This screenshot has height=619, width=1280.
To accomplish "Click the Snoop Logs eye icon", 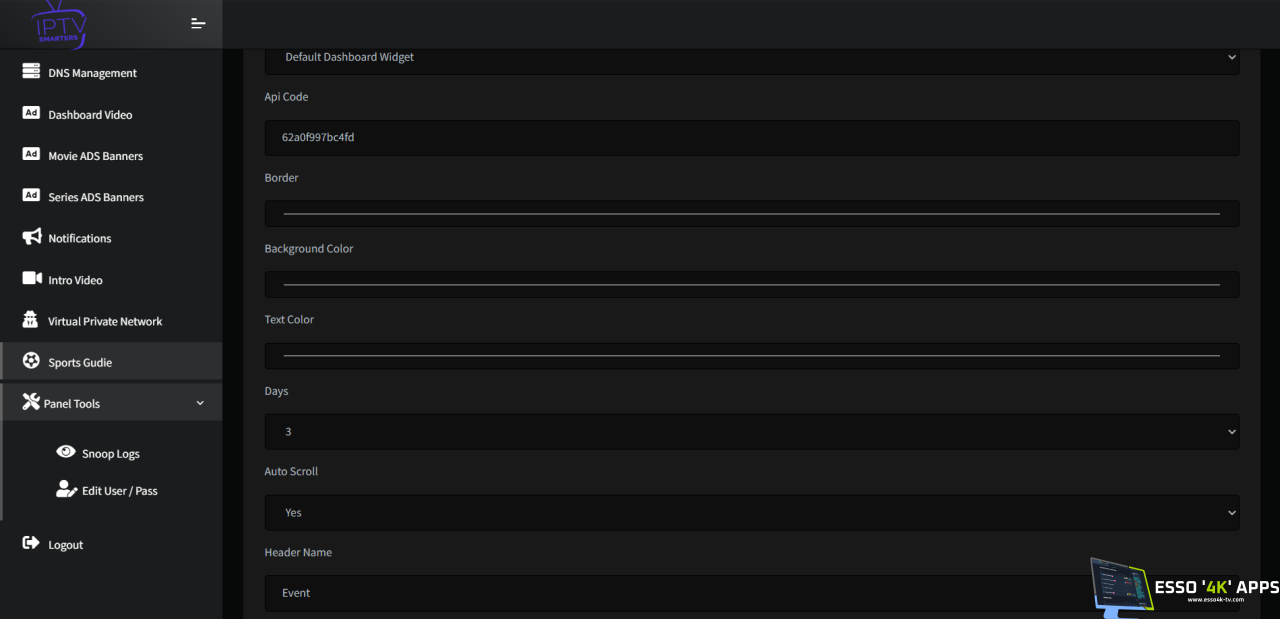I will (66, 452).
